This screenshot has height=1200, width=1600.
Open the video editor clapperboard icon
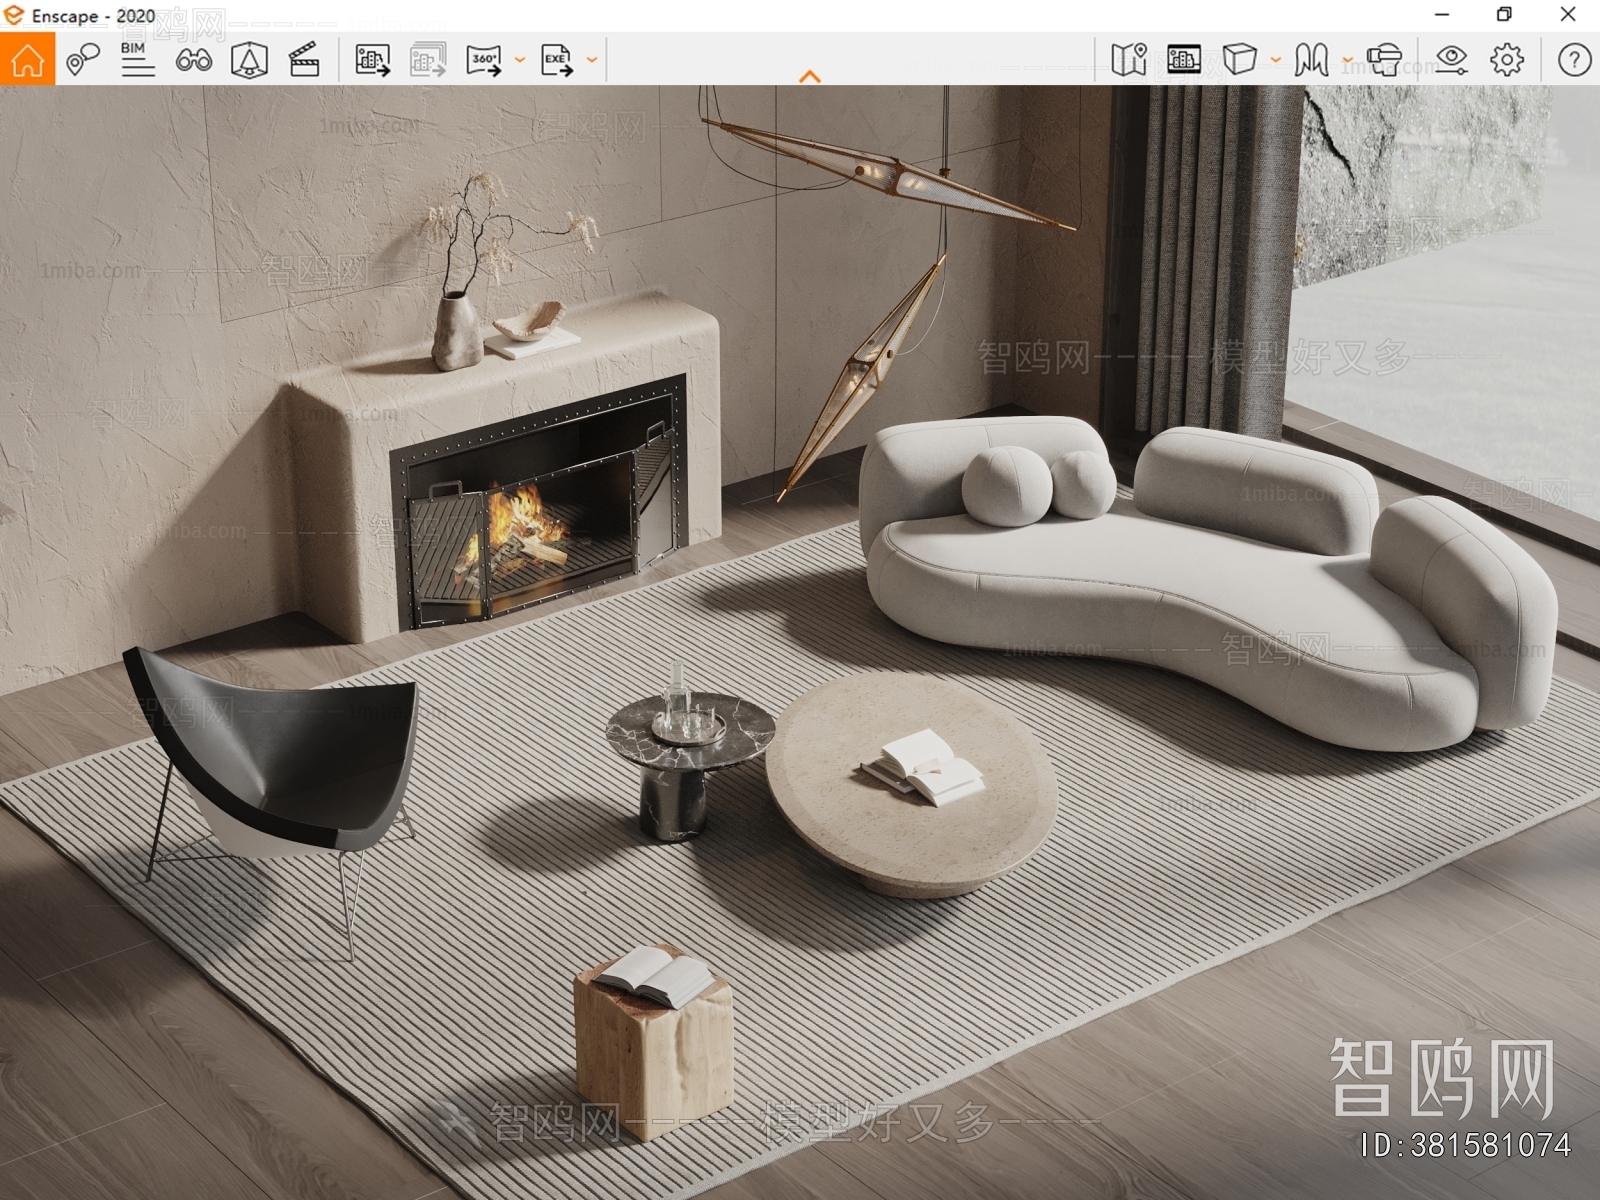(304, 60)
